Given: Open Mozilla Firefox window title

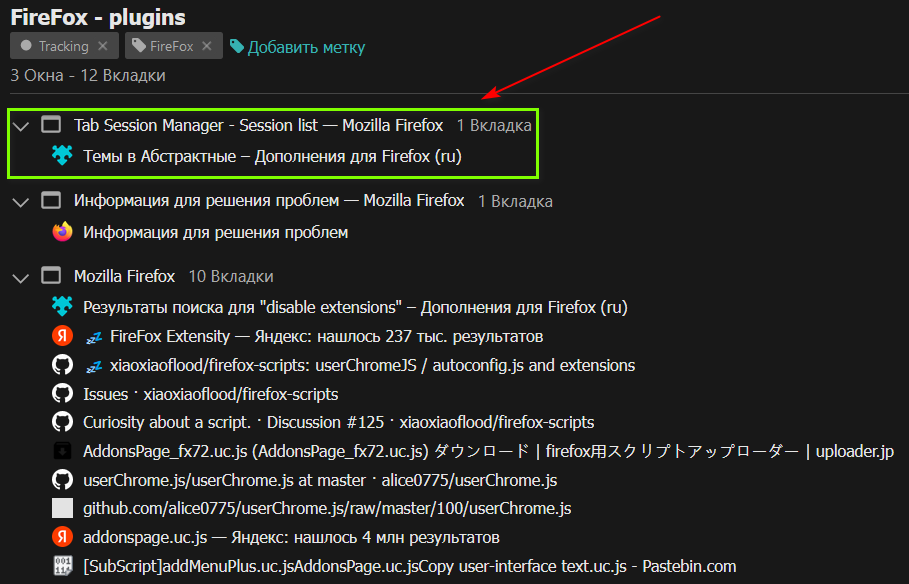Looking at the screenshot, I should [124, 276].
